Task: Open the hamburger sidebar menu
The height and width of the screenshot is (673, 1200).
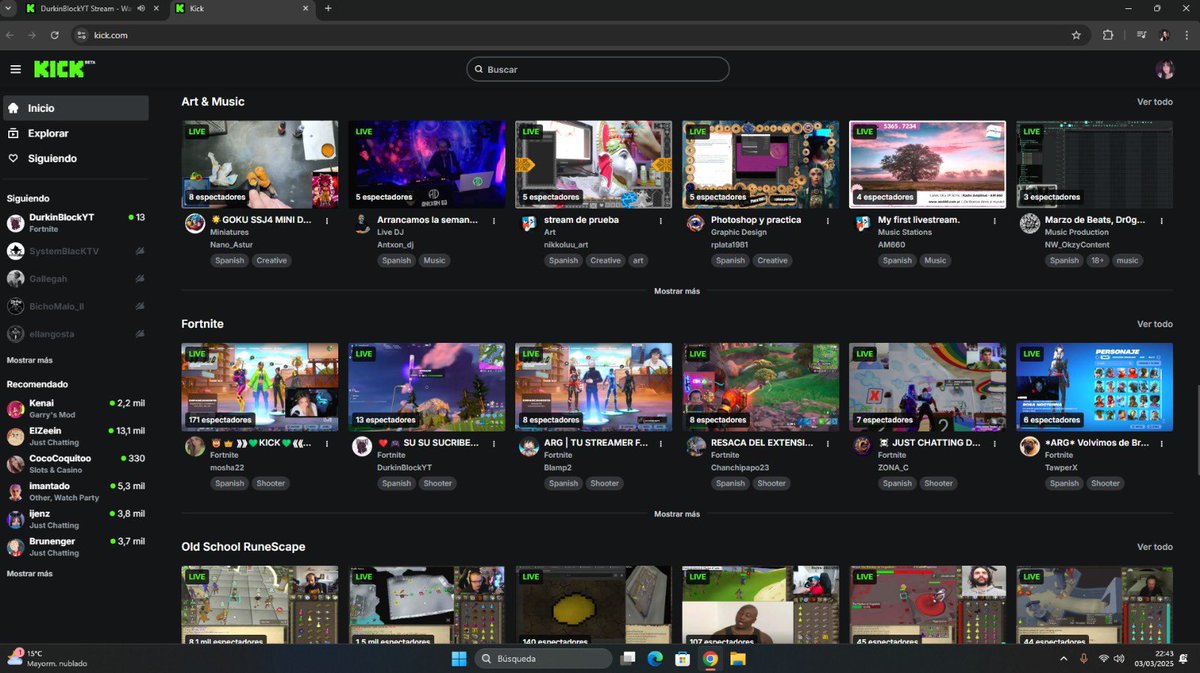Action: [x=15, y=69]
